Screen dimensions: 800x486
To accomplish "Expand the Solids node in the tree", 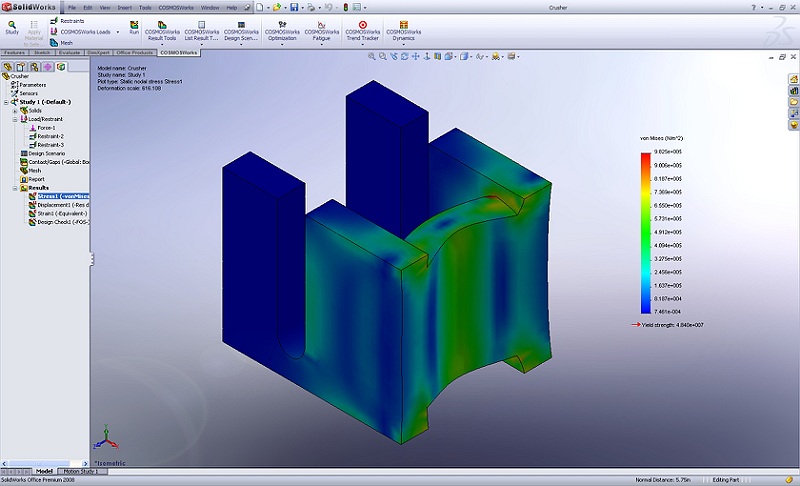I will (x=15, y=111).
